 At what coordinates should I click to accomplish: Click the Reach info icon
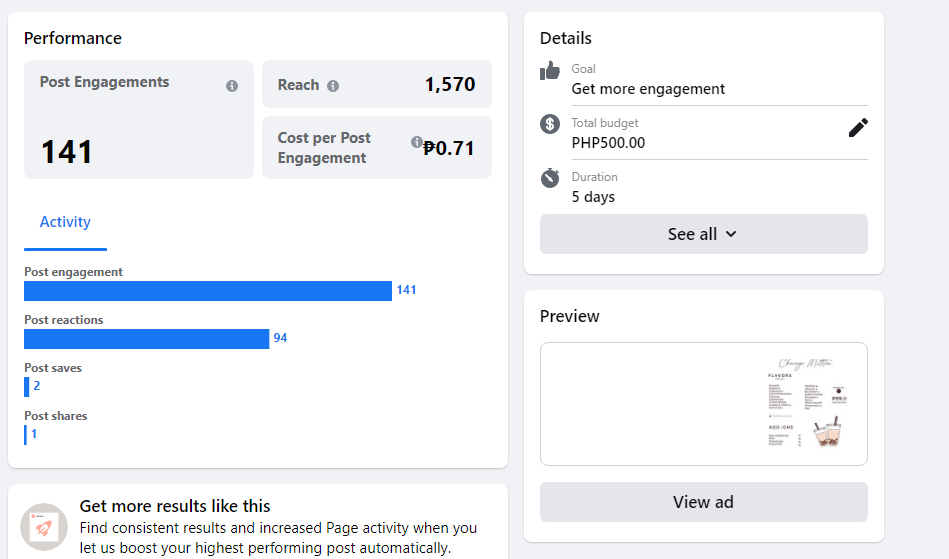coord(333,86)
